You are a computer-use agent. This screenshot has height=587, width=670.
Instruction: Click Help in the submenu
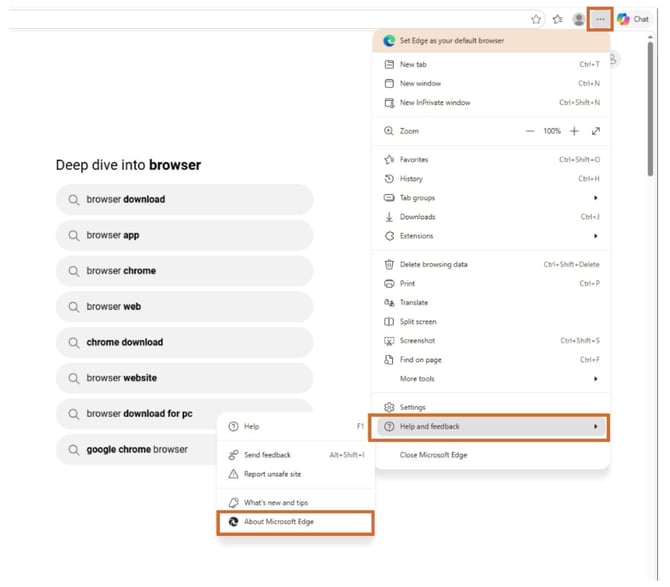pos(296,426)
